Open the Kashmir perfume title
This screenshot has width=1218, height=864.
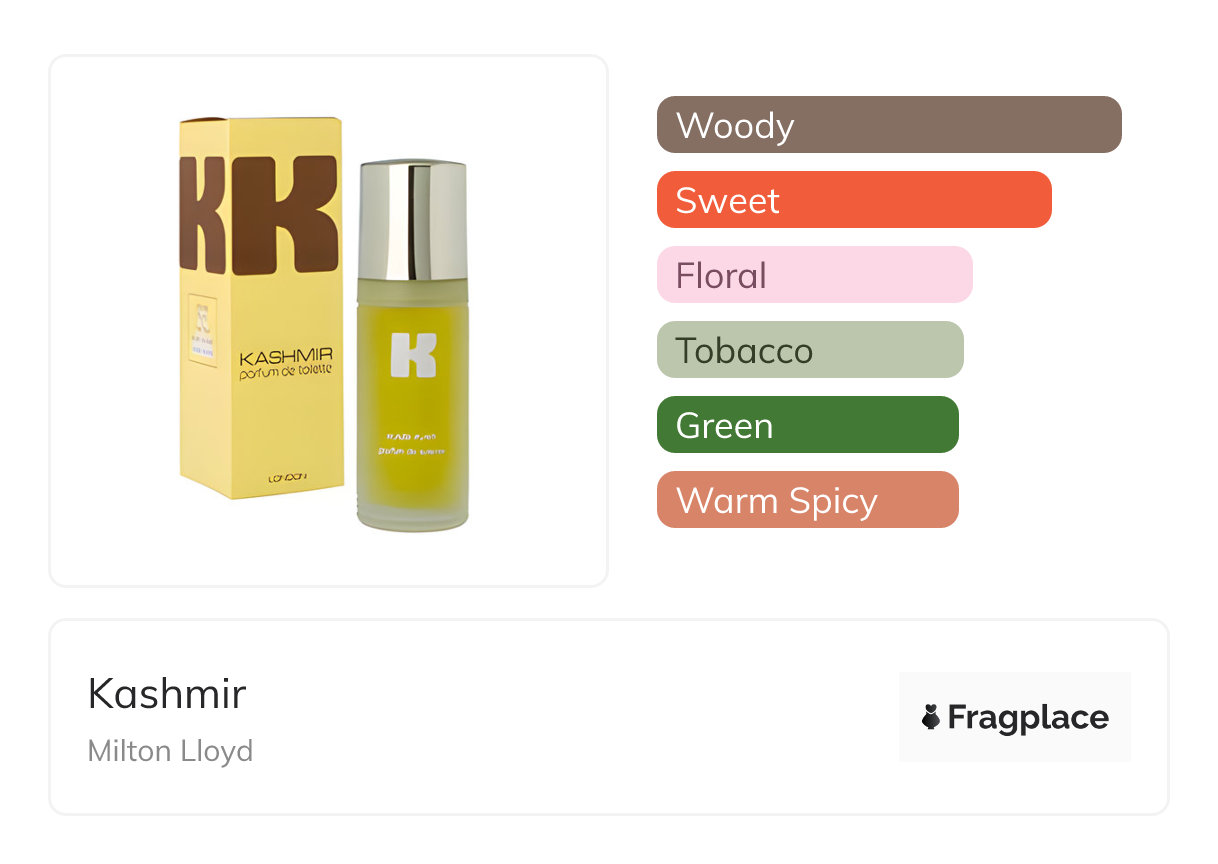pos(167,694)
